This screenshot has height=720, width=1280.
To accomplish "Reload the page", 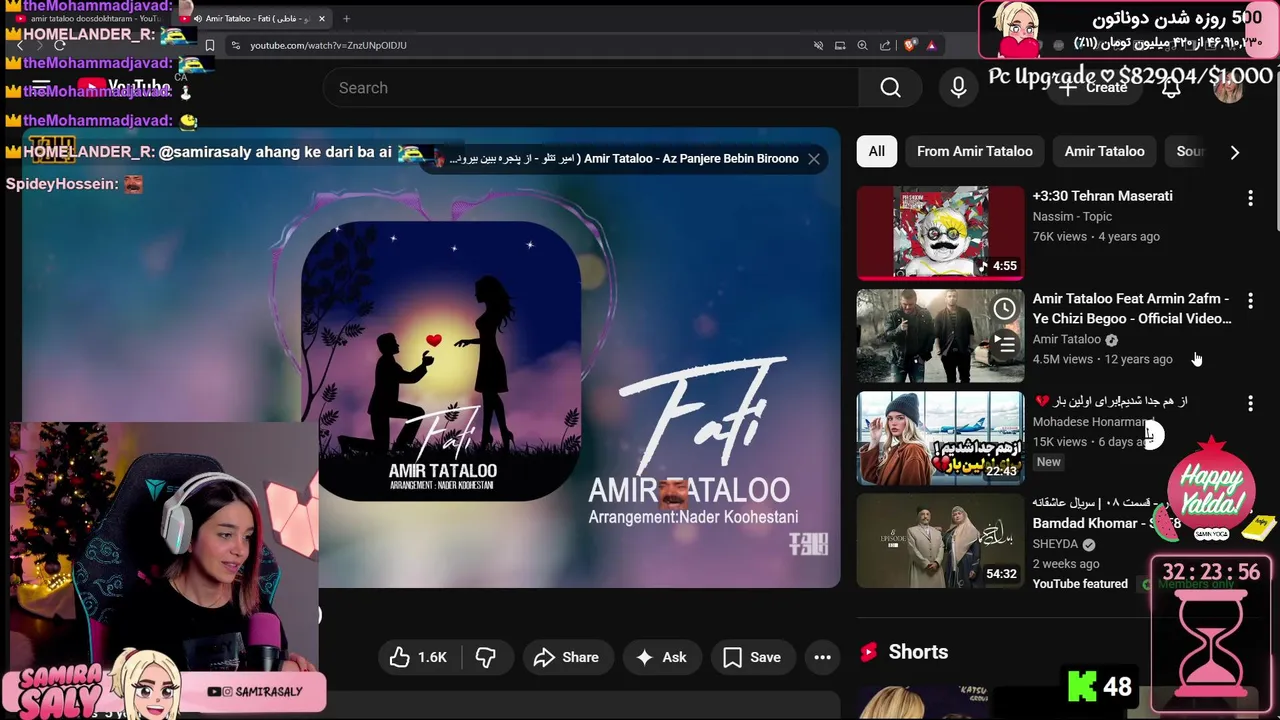I will coord(60,45).
